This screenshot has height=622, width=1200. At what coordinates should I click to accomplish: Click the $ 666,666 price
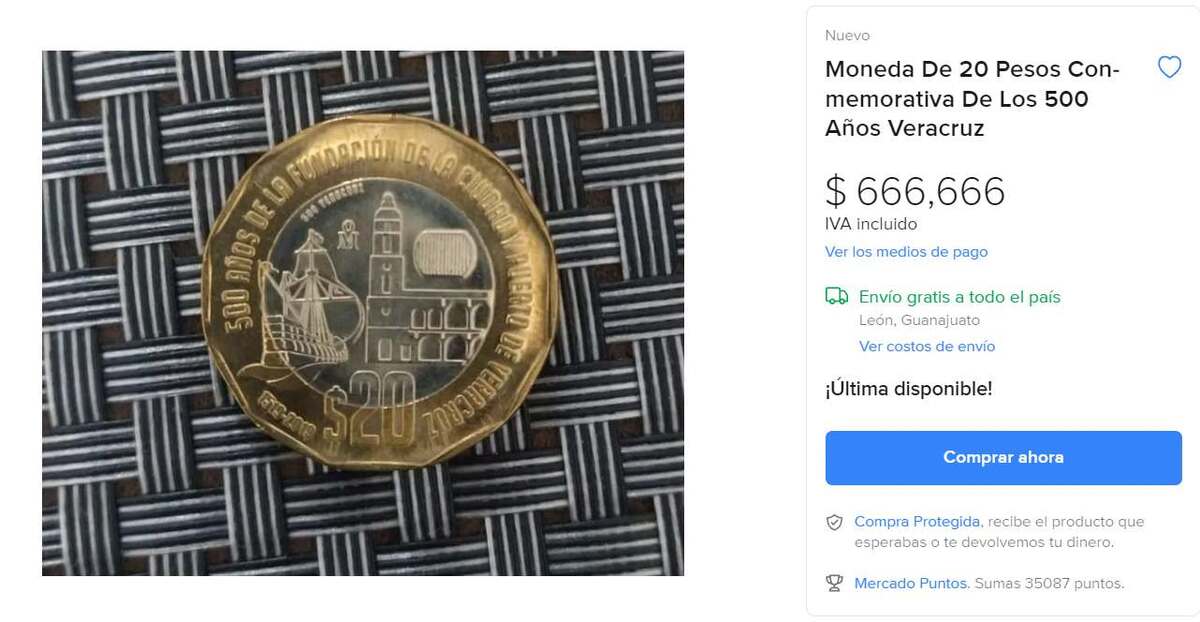coord(915,191)
